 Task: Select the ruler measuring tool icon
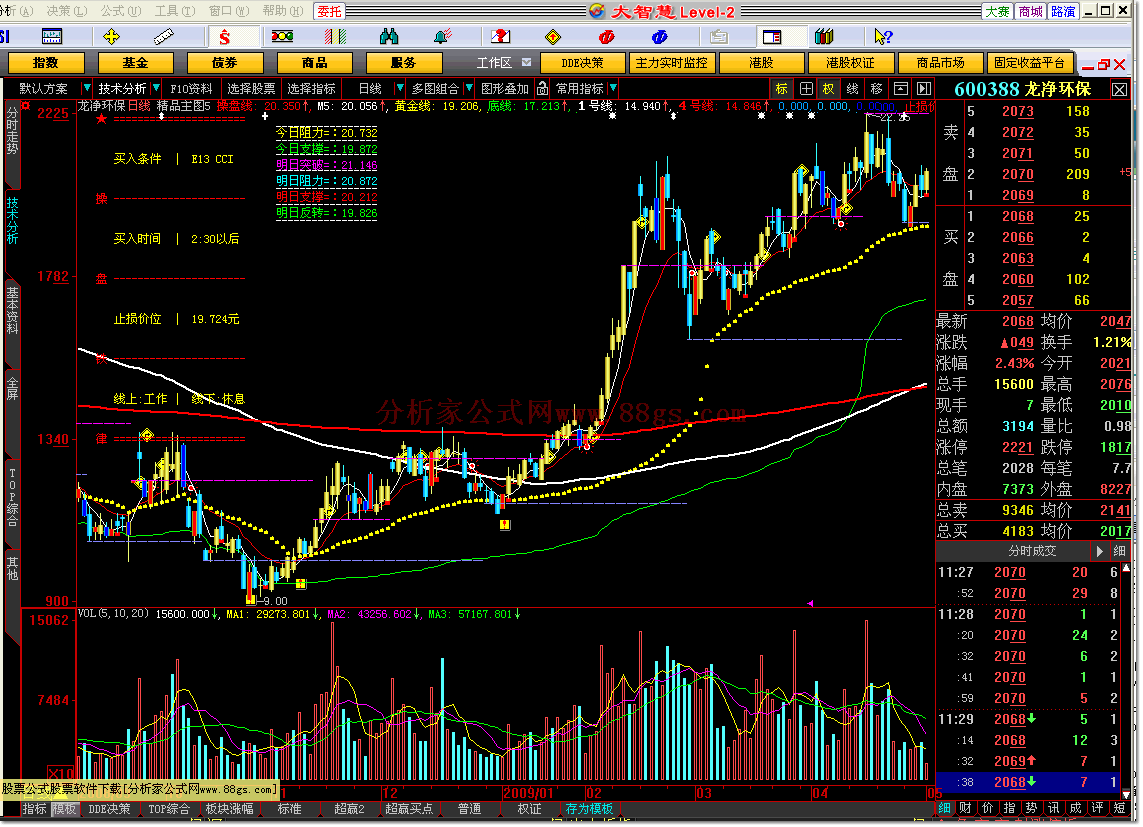point(164,36)
